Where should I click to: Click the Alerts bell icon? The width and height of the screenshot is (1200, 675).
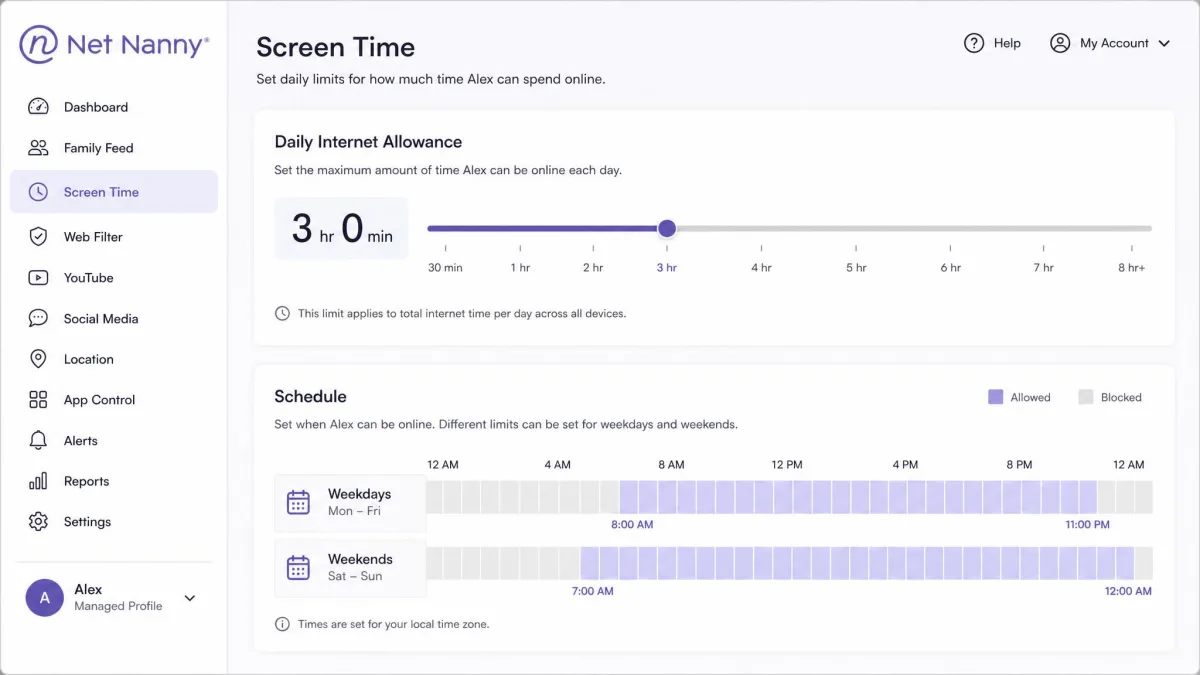[38, 440]
